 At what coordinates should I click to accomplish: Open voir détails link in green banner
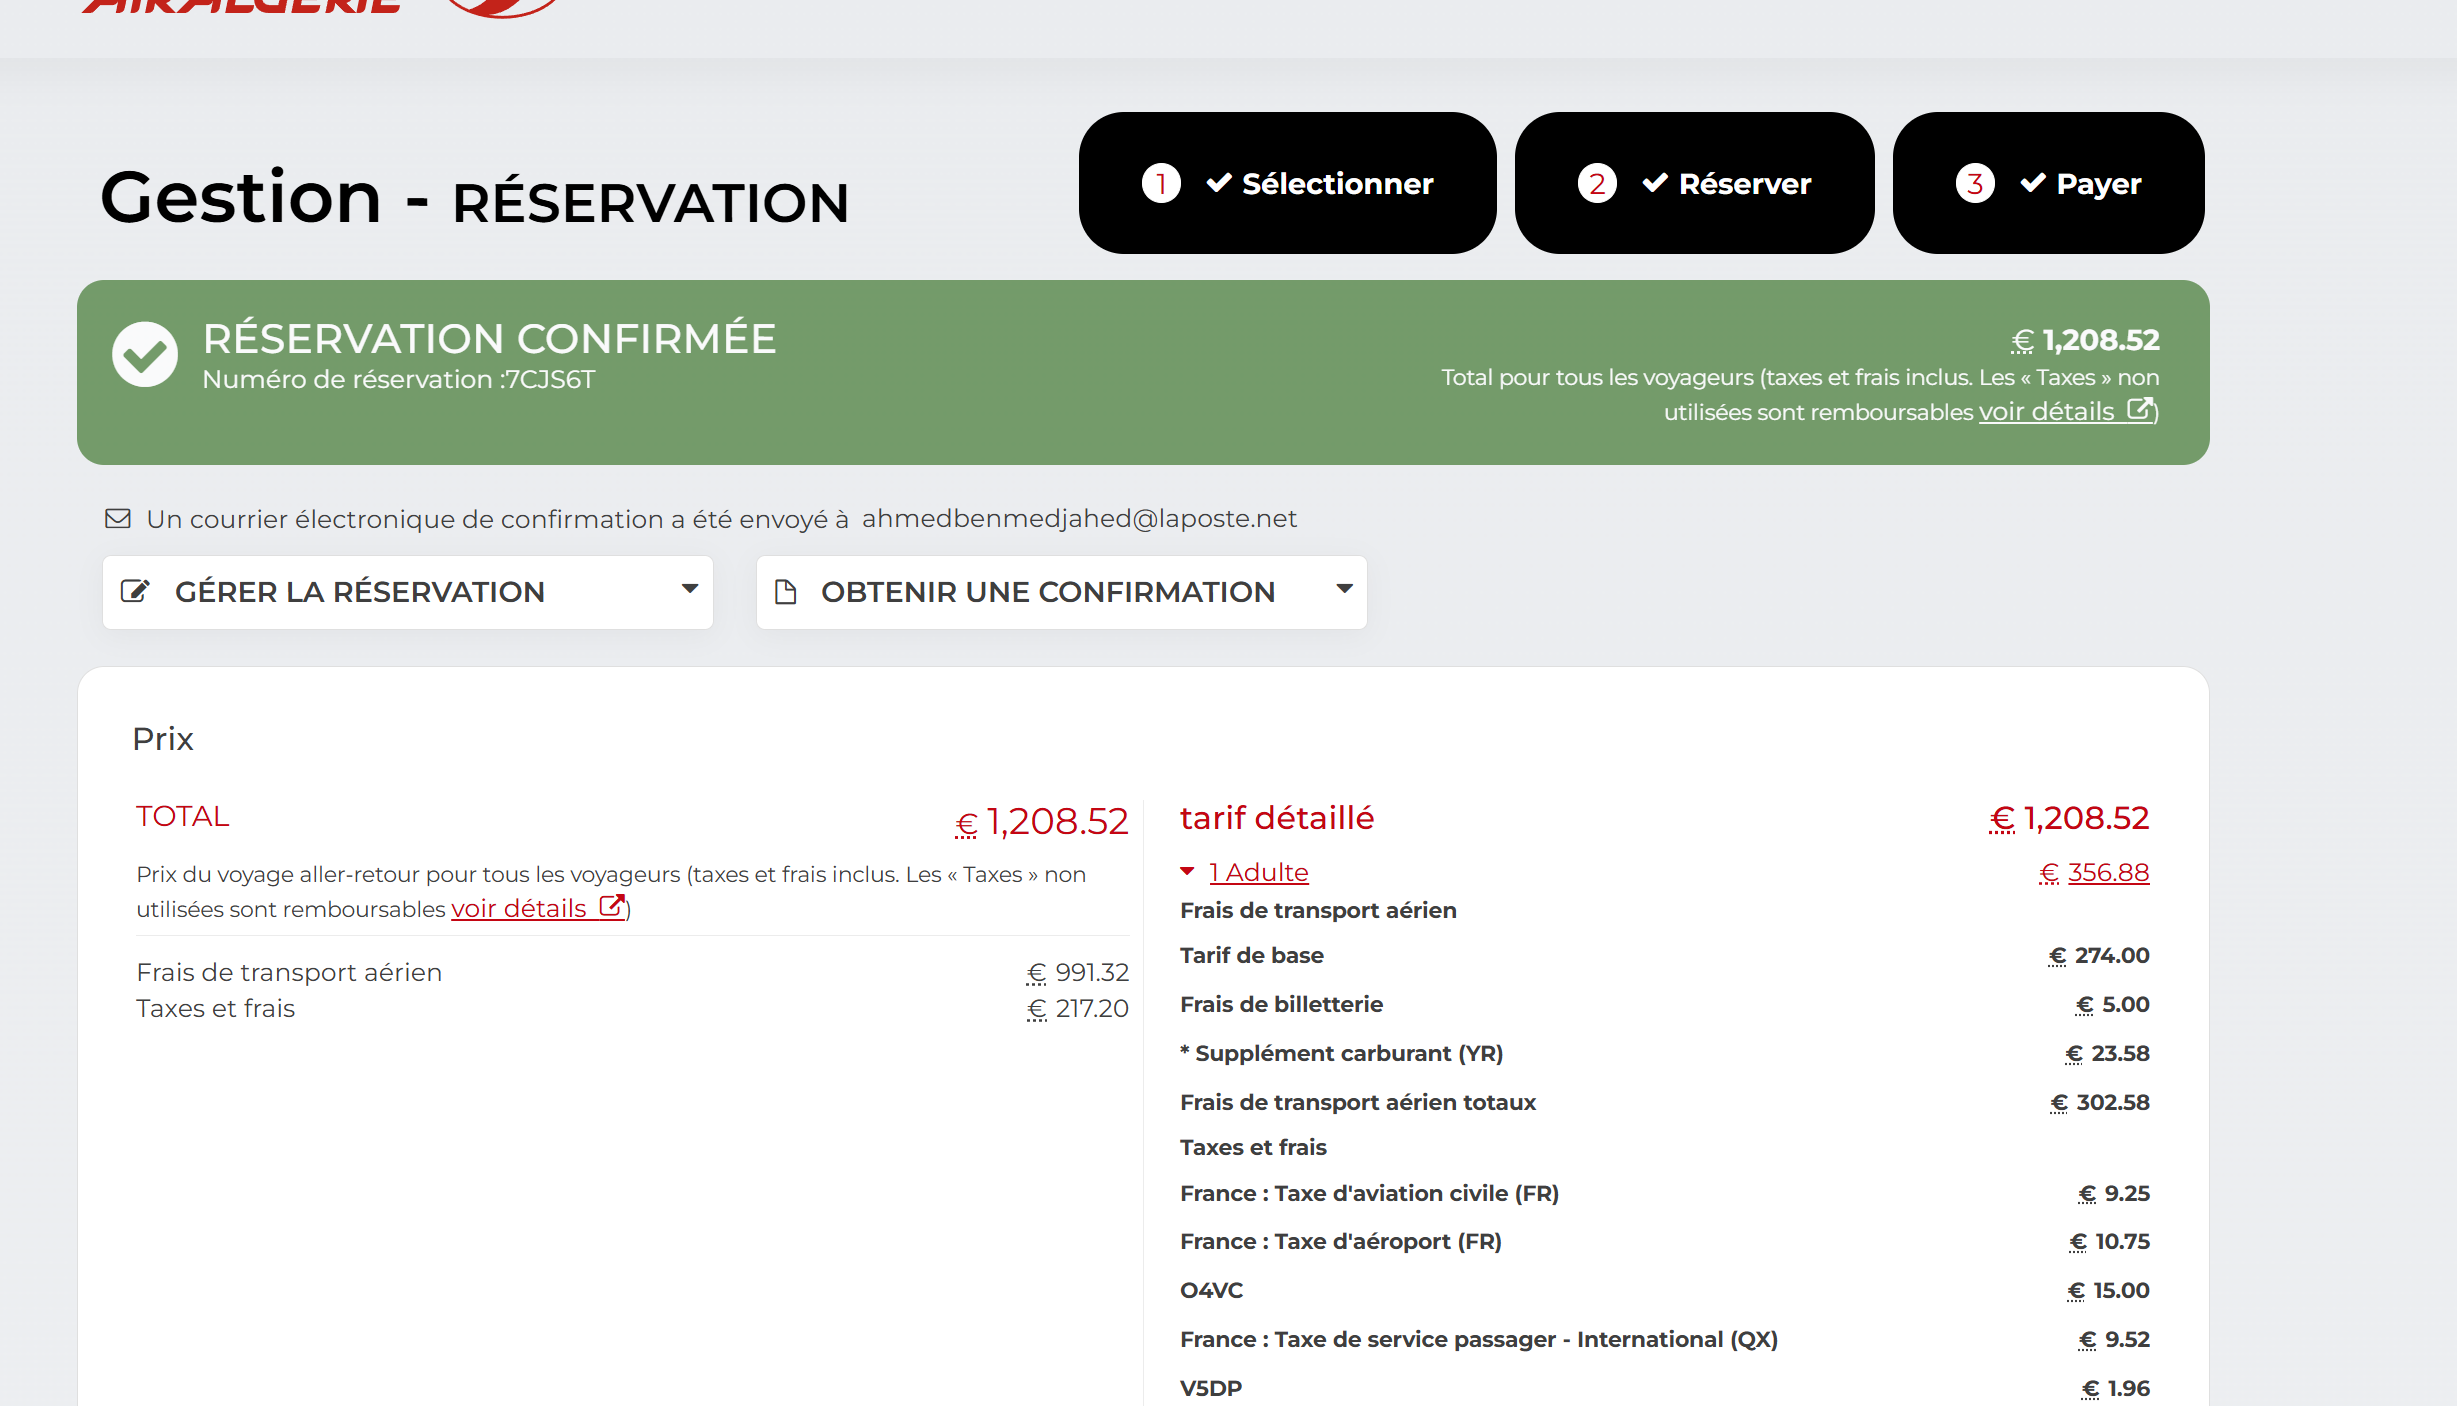(x=2046, y=411)
